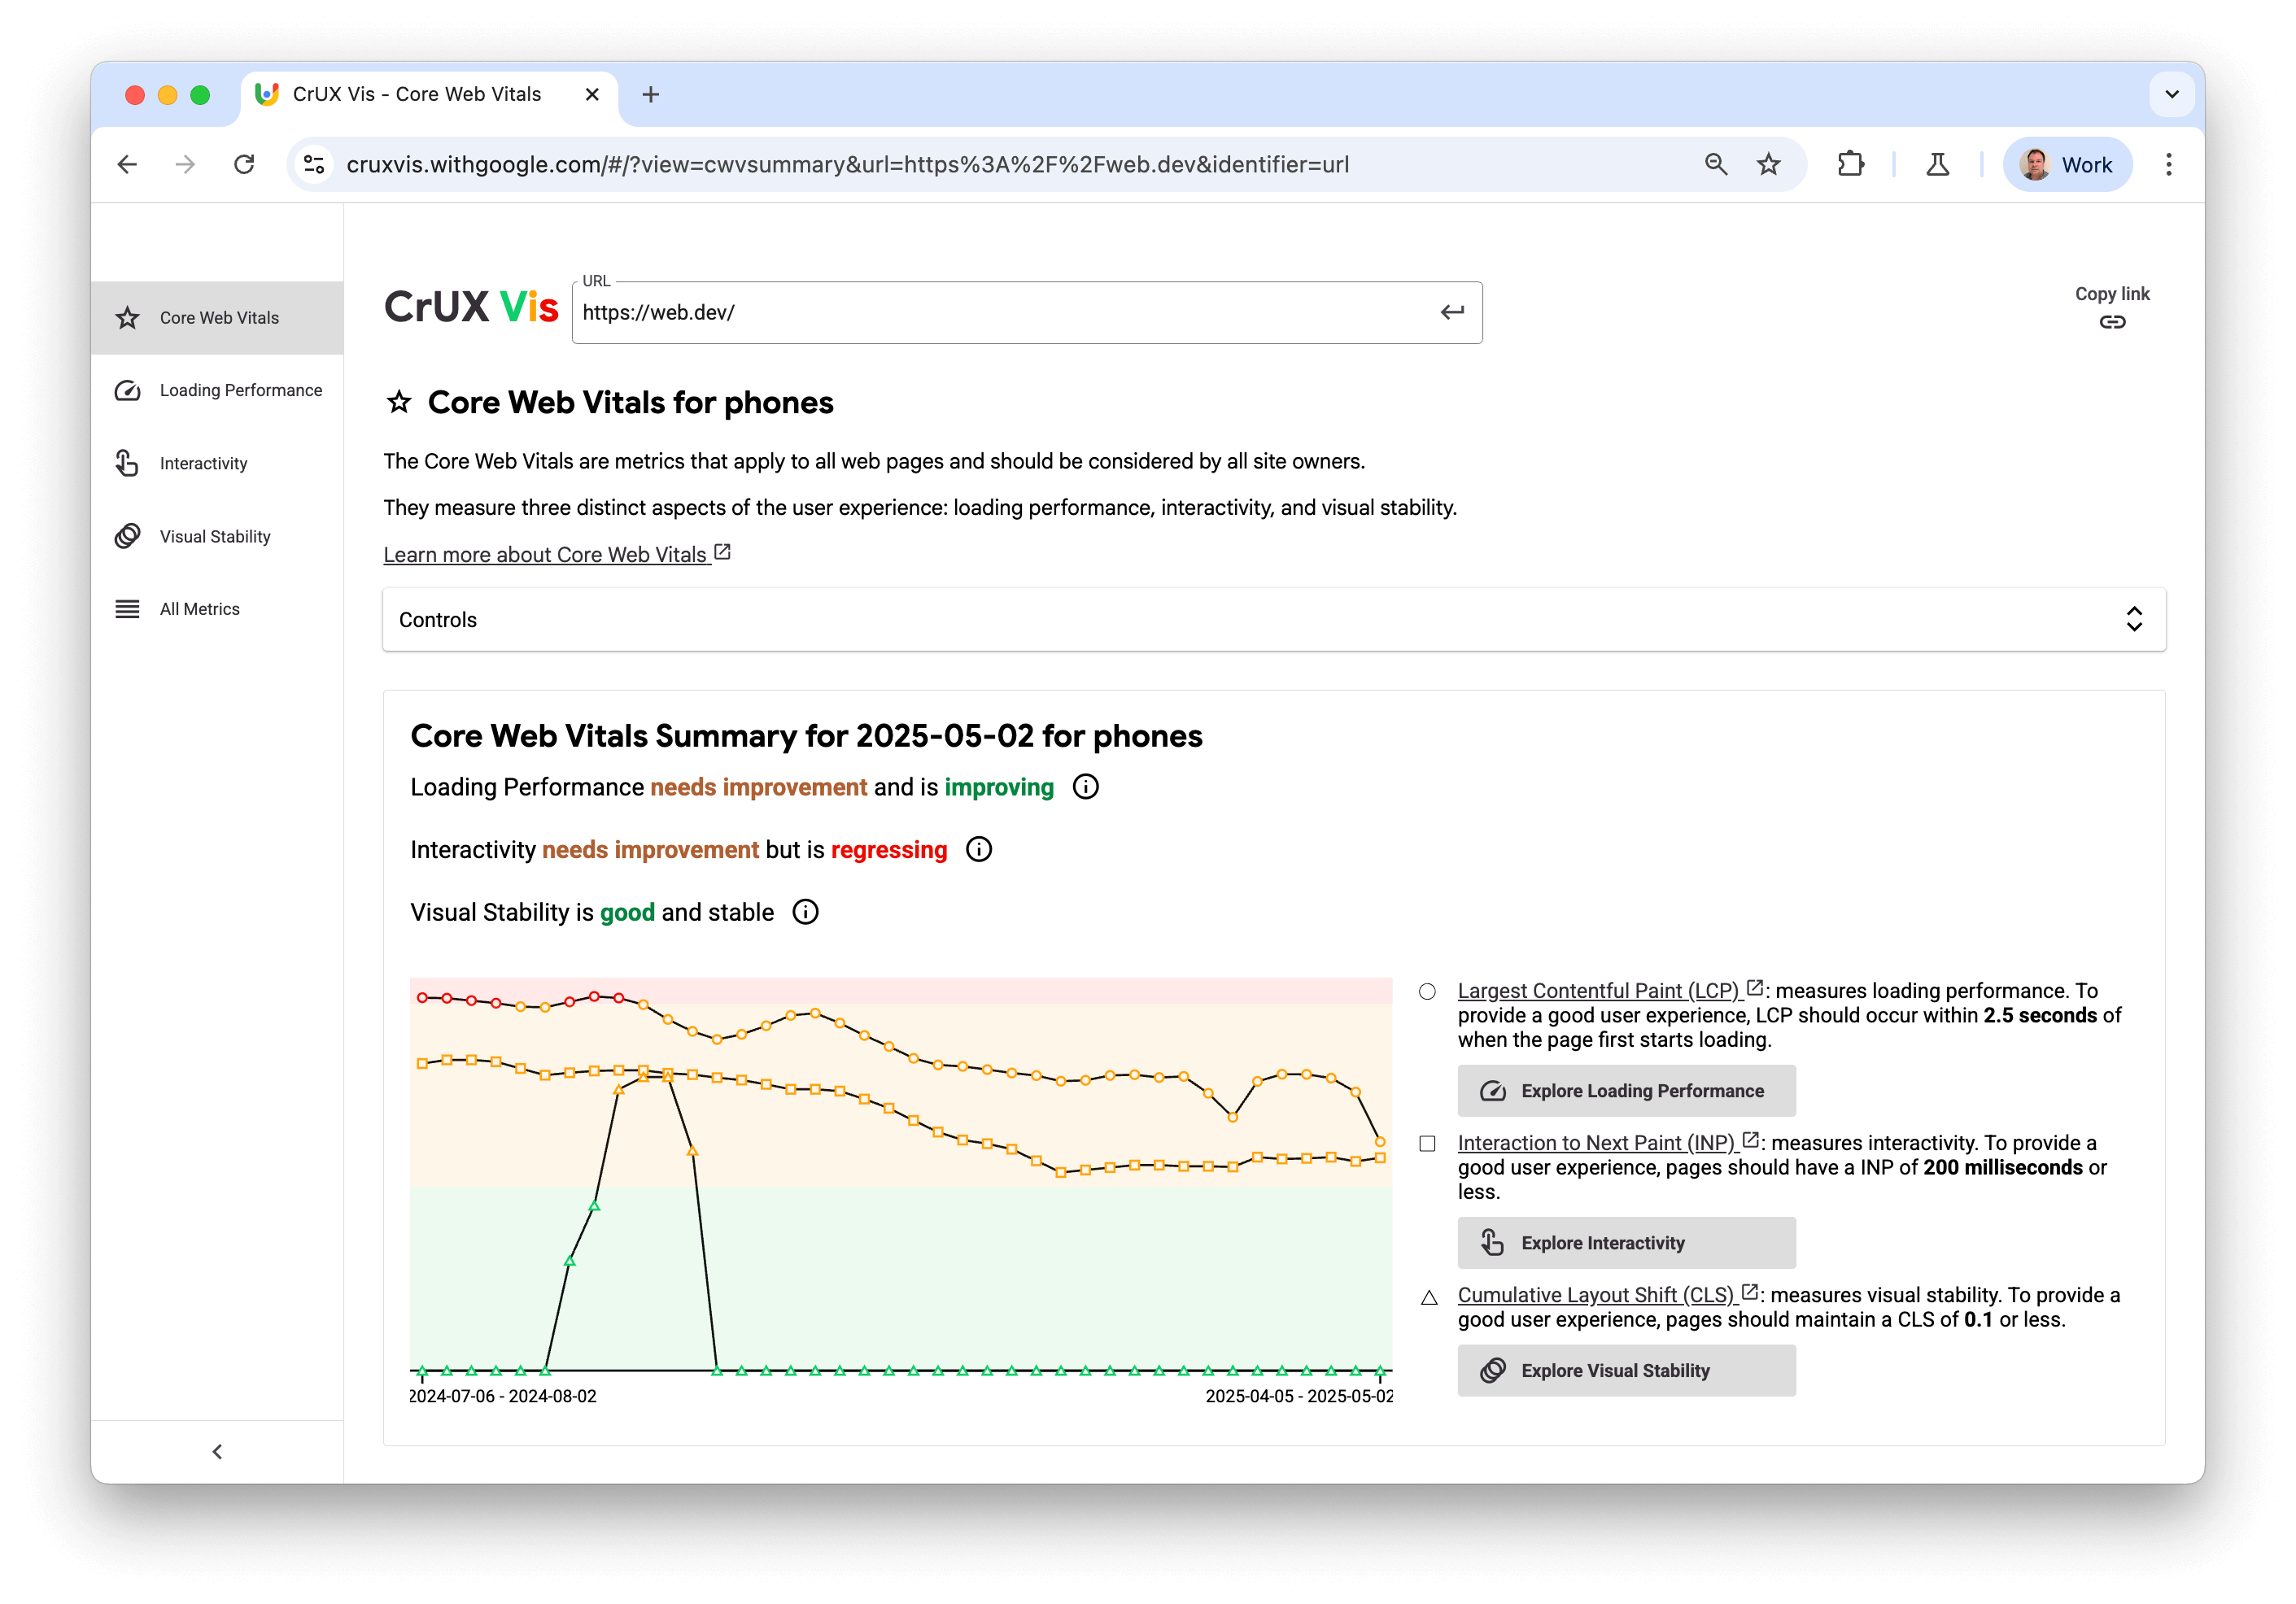Screen dimensions: 2296x1604
Task: Open the info tooltip about Loading Performance
Action: click(x=1085, y=786)
